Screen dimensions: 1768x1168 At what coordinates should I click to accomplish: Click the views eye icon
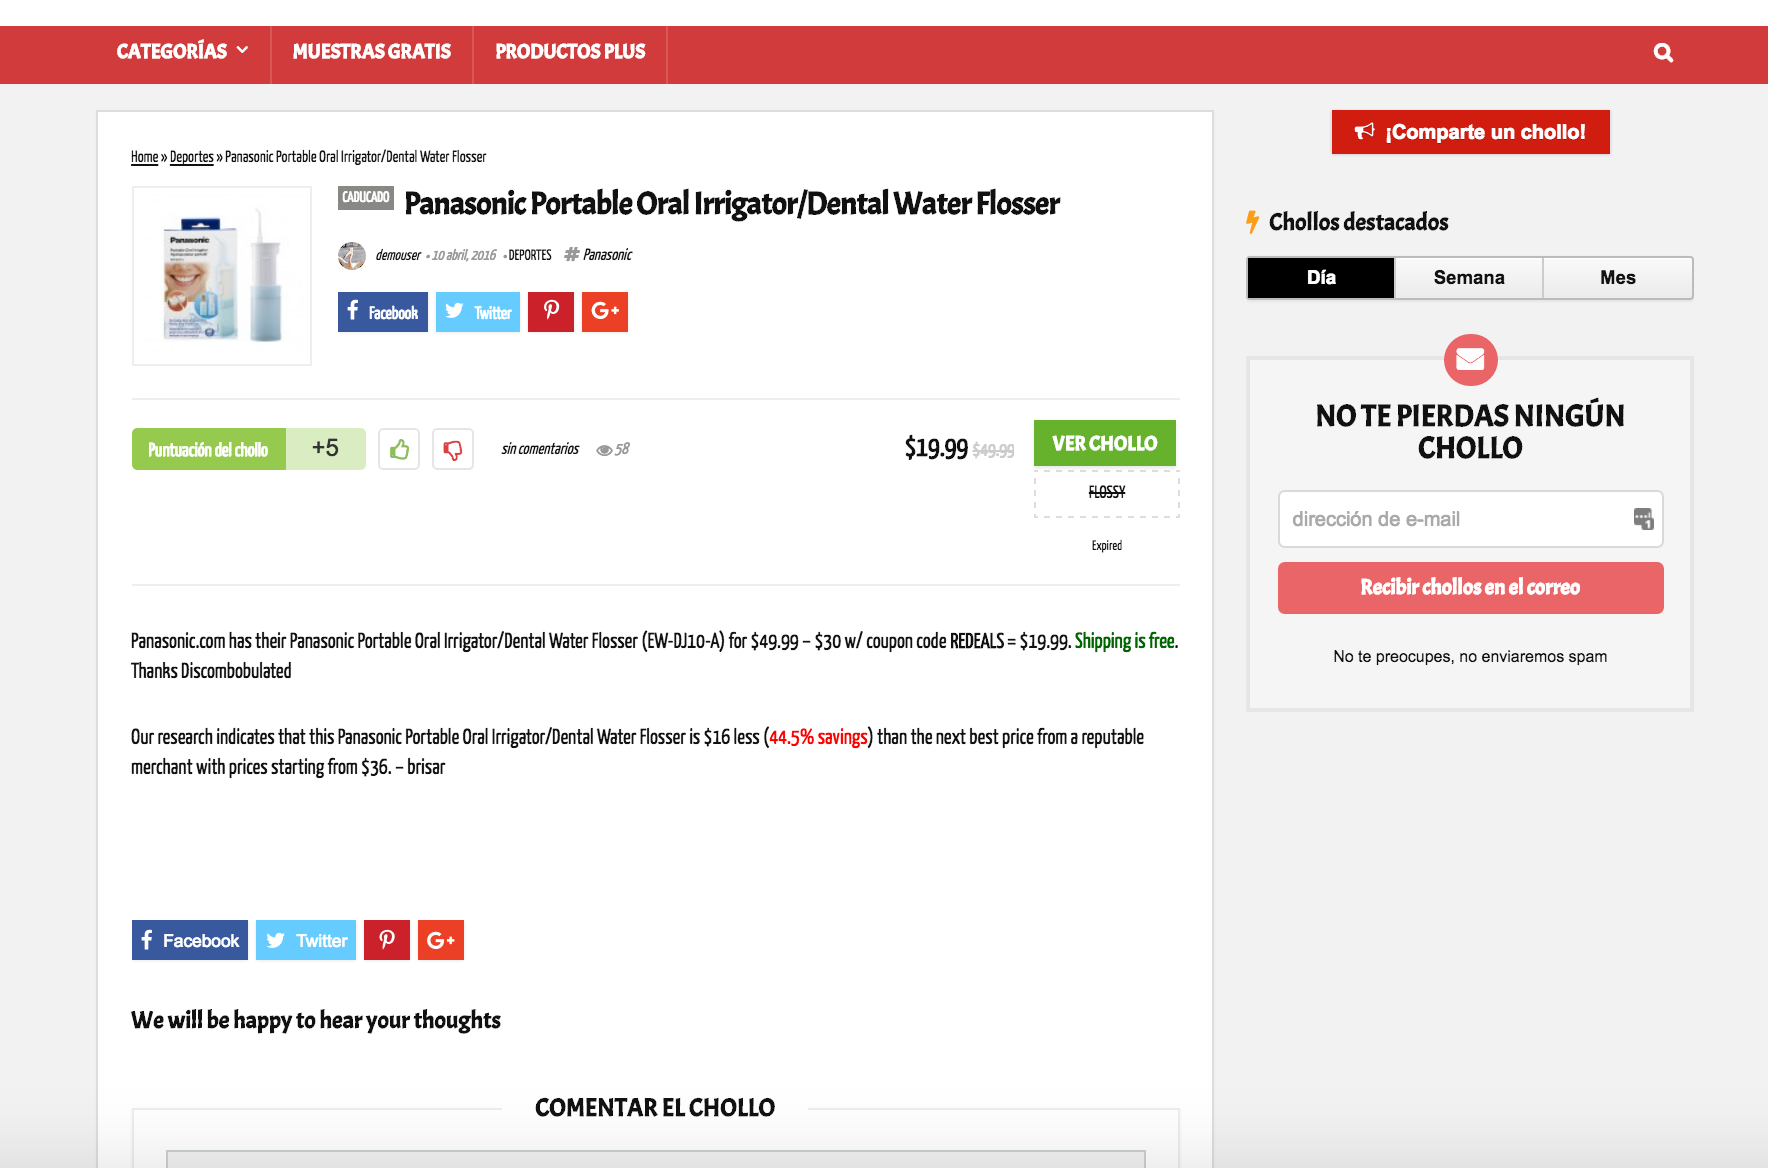point(604,450)
